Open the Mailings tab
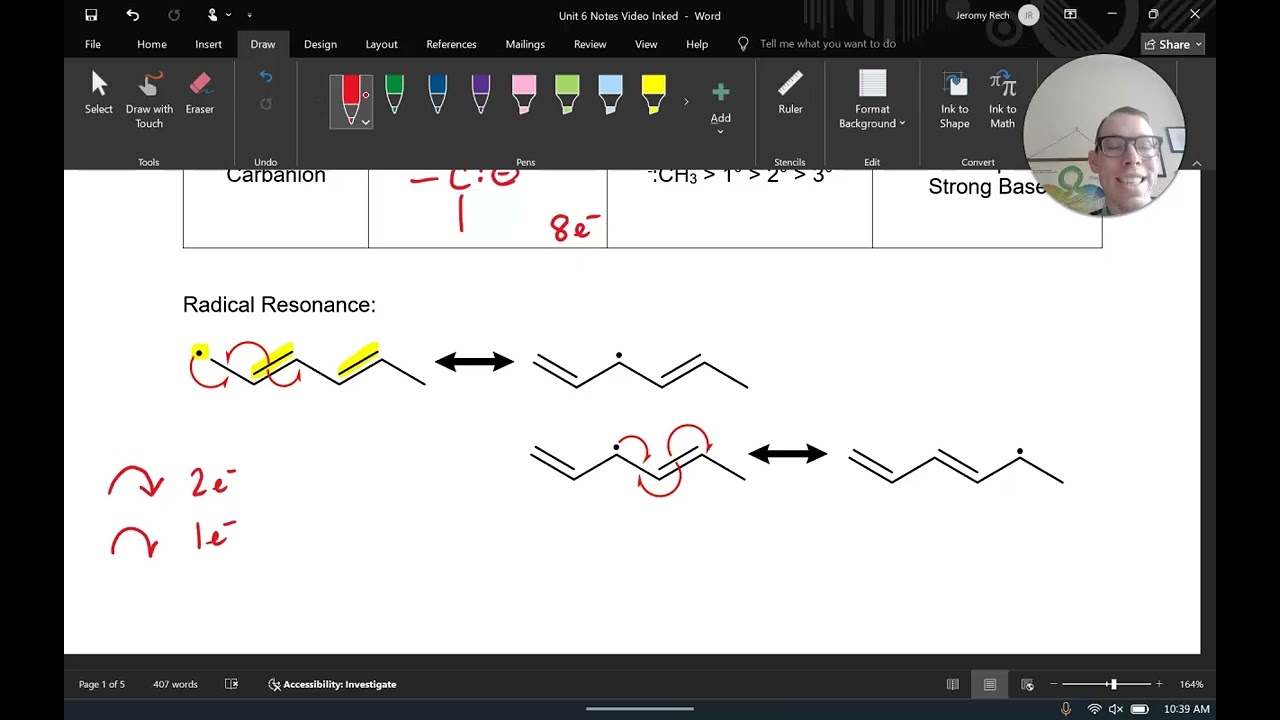Image resolution: width=1280 pixels, height=720 pixels. tap(525, 44)
